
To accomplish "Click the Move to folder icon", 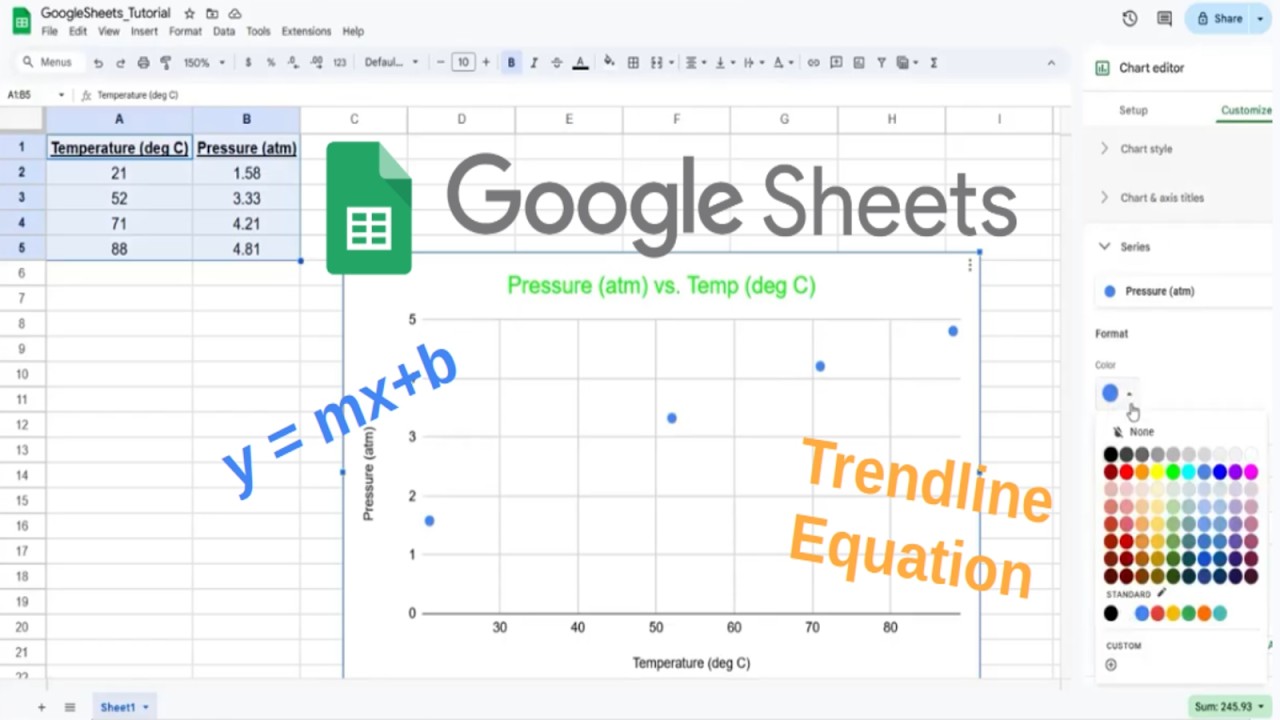I will tap(212, 14).
